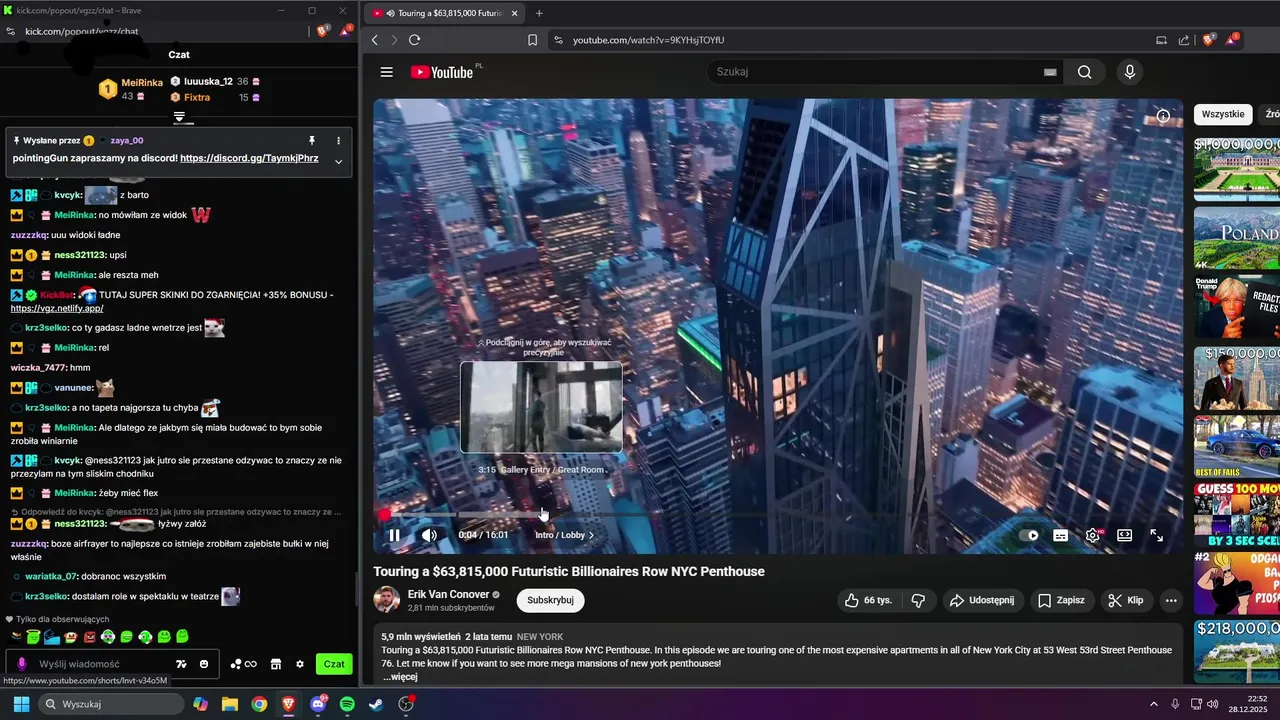Open the 7TV emote picker in chat
Viewport: 1280px width, 720px height.
click(181, 664)
